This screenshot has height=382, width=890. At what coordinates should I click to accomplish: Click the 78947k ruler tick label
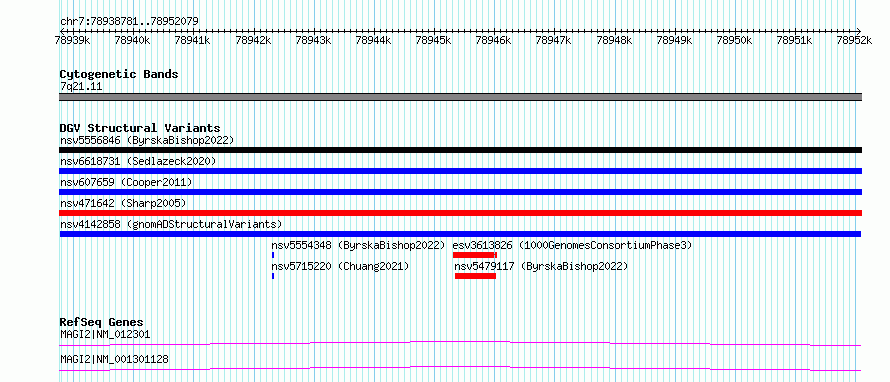554,40
